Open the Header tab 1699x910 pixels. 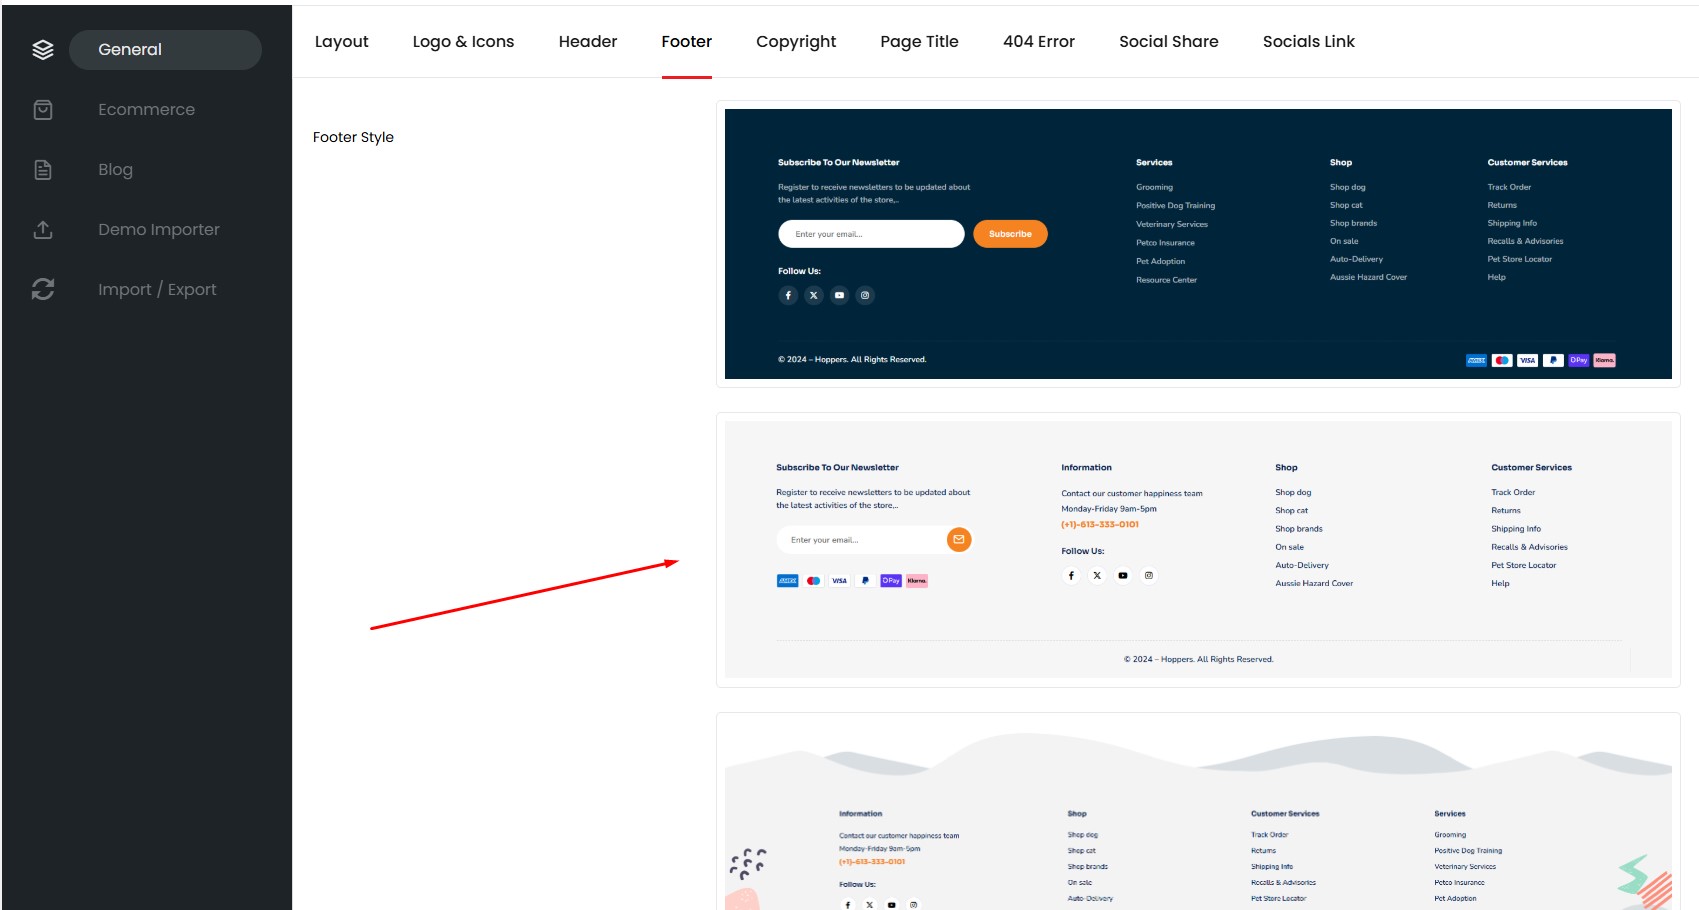588,42
